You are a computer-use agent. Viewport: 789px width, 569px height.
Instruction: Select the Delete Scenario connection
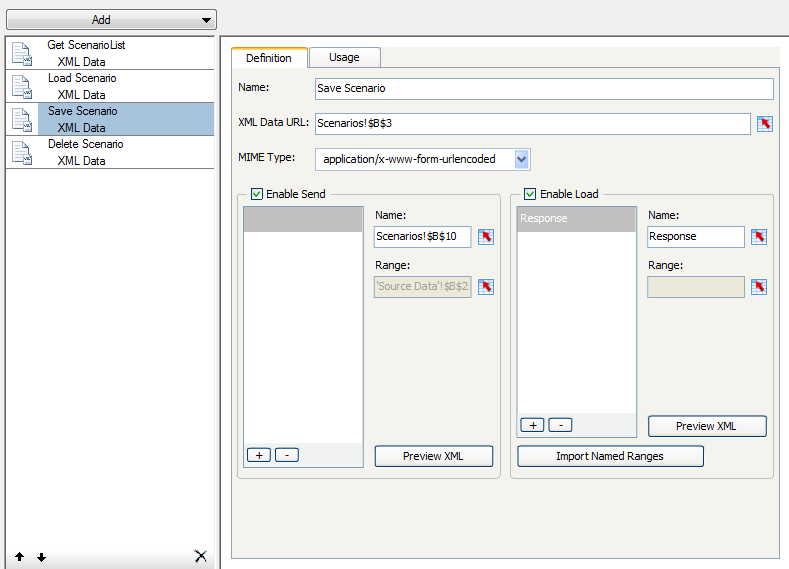click(110, 152)
